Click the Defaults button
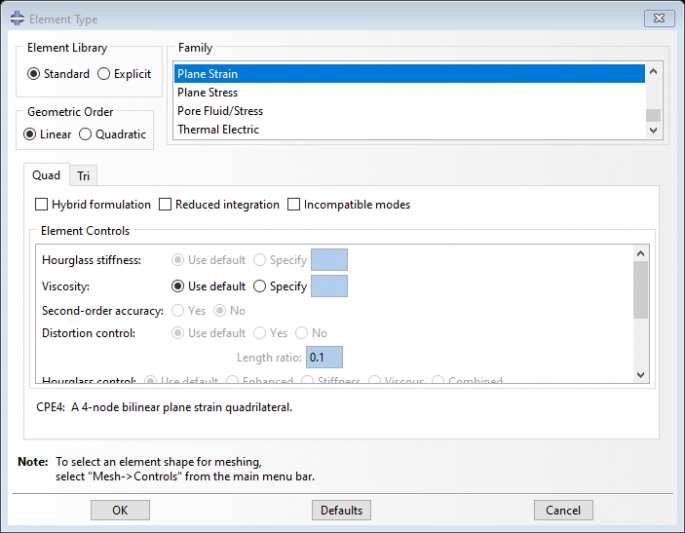685x533 pixels. (341, 510)
